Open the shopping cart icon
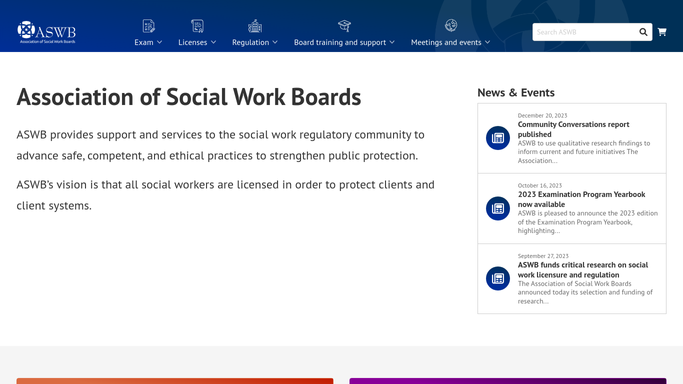 (x=662, y=32)
